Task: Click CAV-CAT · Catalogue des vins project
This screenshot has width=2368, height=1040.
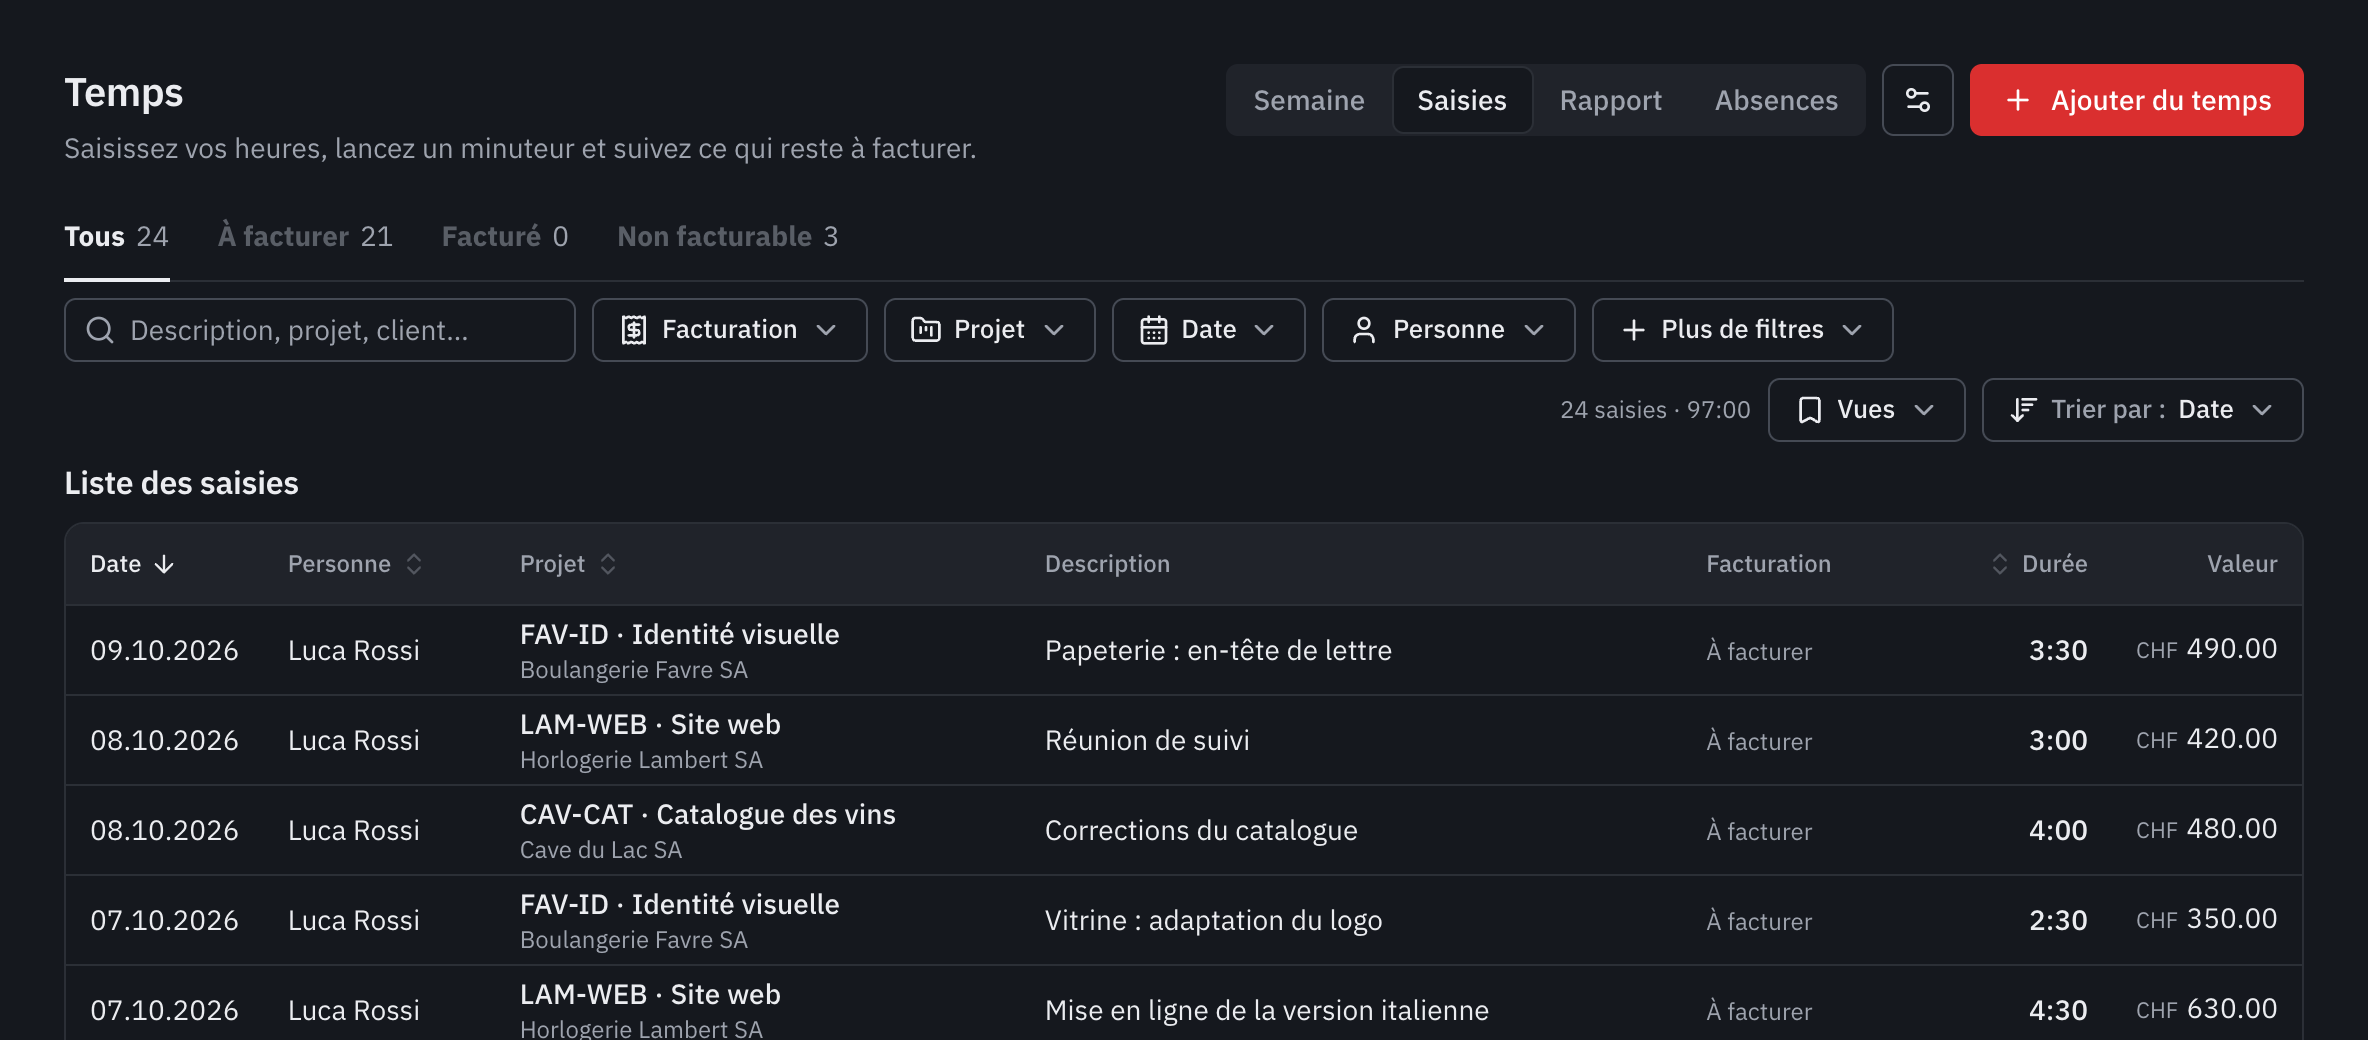Action: pos(707,815)
